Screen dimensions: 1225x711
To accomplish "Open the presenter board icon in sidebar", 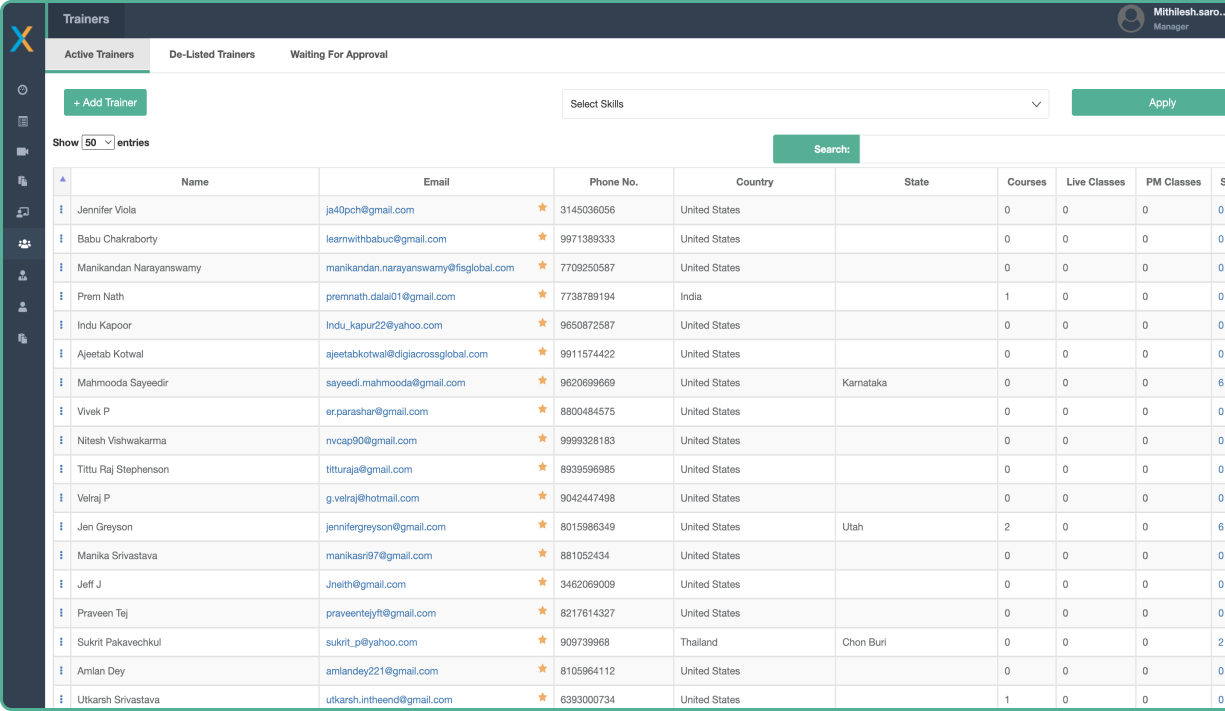I will pos(23,212).
